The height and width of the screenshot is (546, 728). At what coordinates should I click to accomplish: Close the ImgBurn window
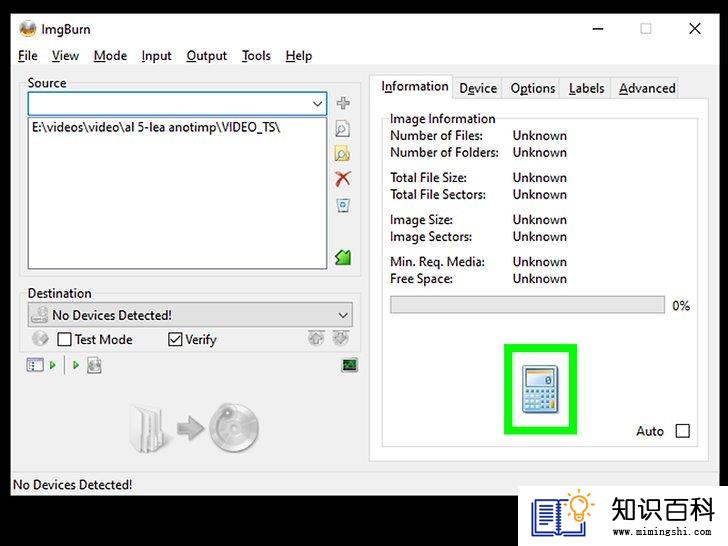pos(695,29)
